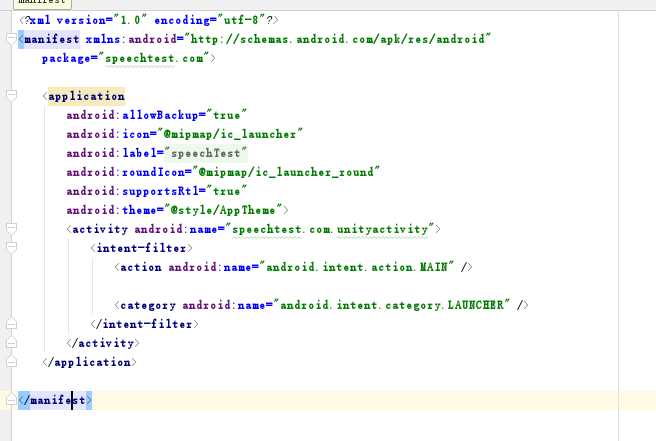Click the opening intent-filter tag
656x441 pixels.
coord(141,248)
